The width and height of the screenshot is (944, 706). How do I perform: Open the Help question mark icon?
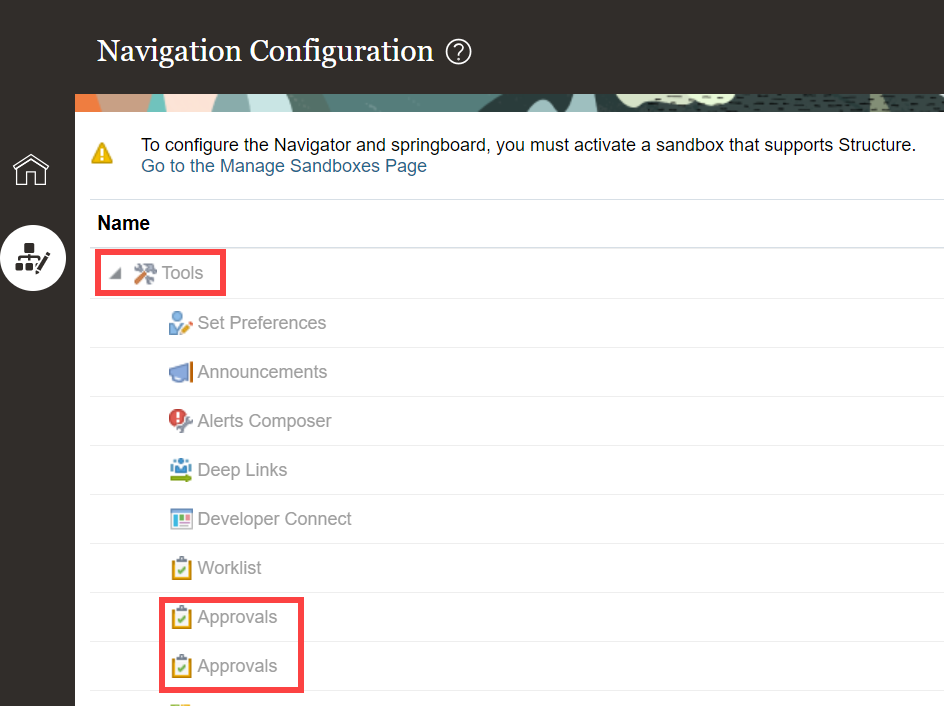tap(459, 51)
